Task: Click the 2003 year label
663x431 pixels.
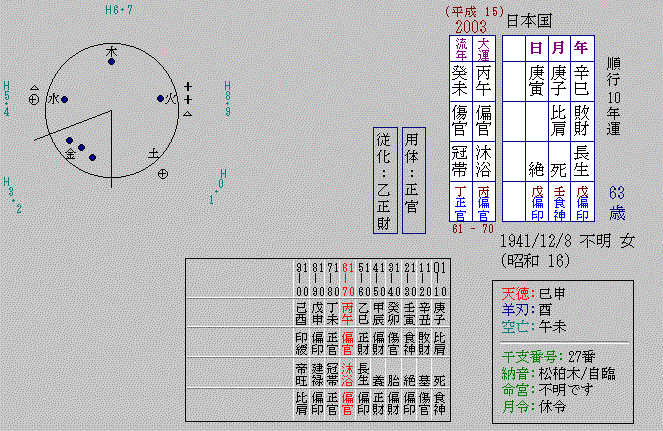Action: tap(470, 26)
